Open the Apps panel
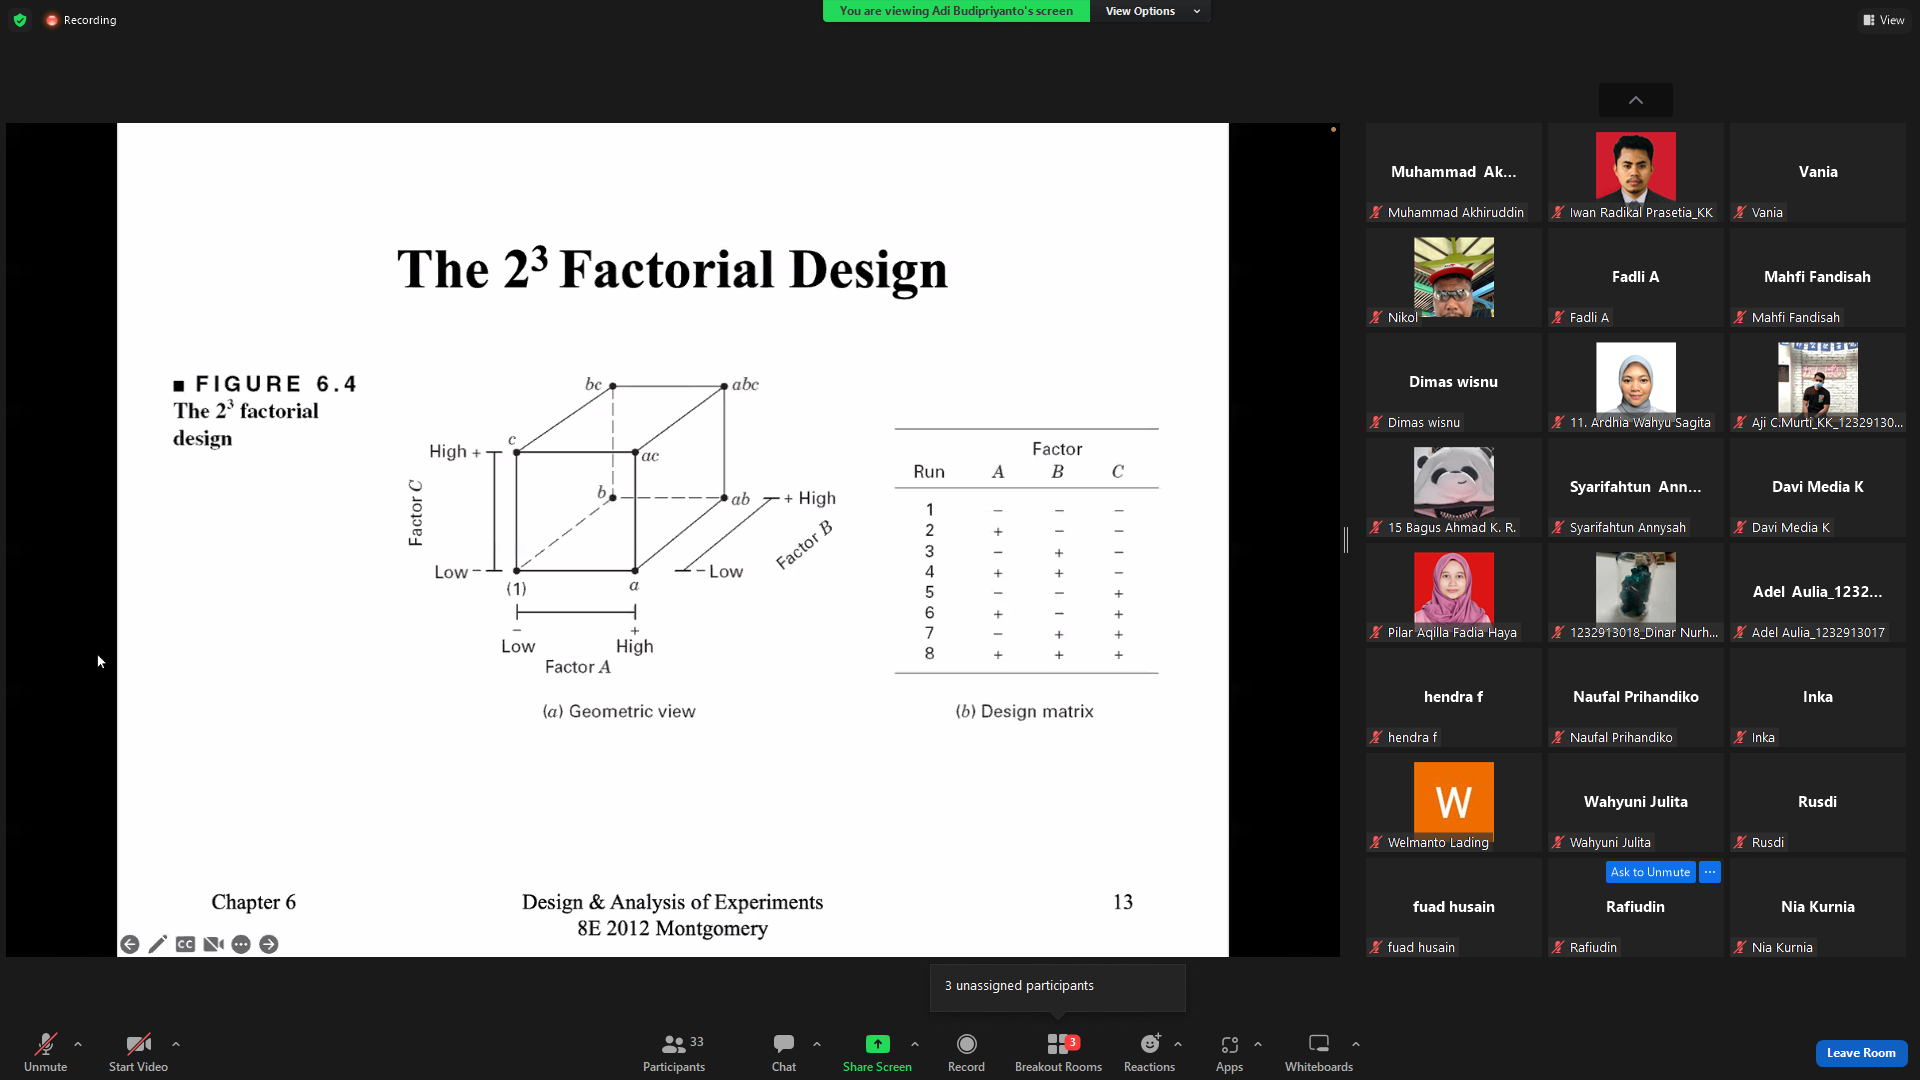 (x=1229, y=1052)
